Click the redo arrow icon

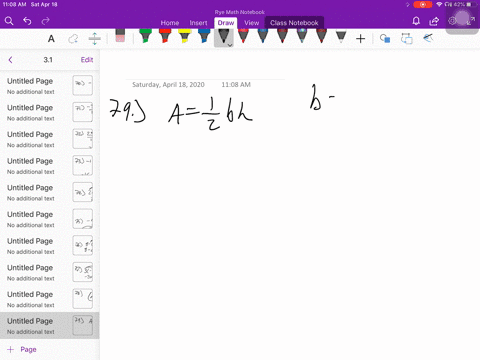(45, 21)
